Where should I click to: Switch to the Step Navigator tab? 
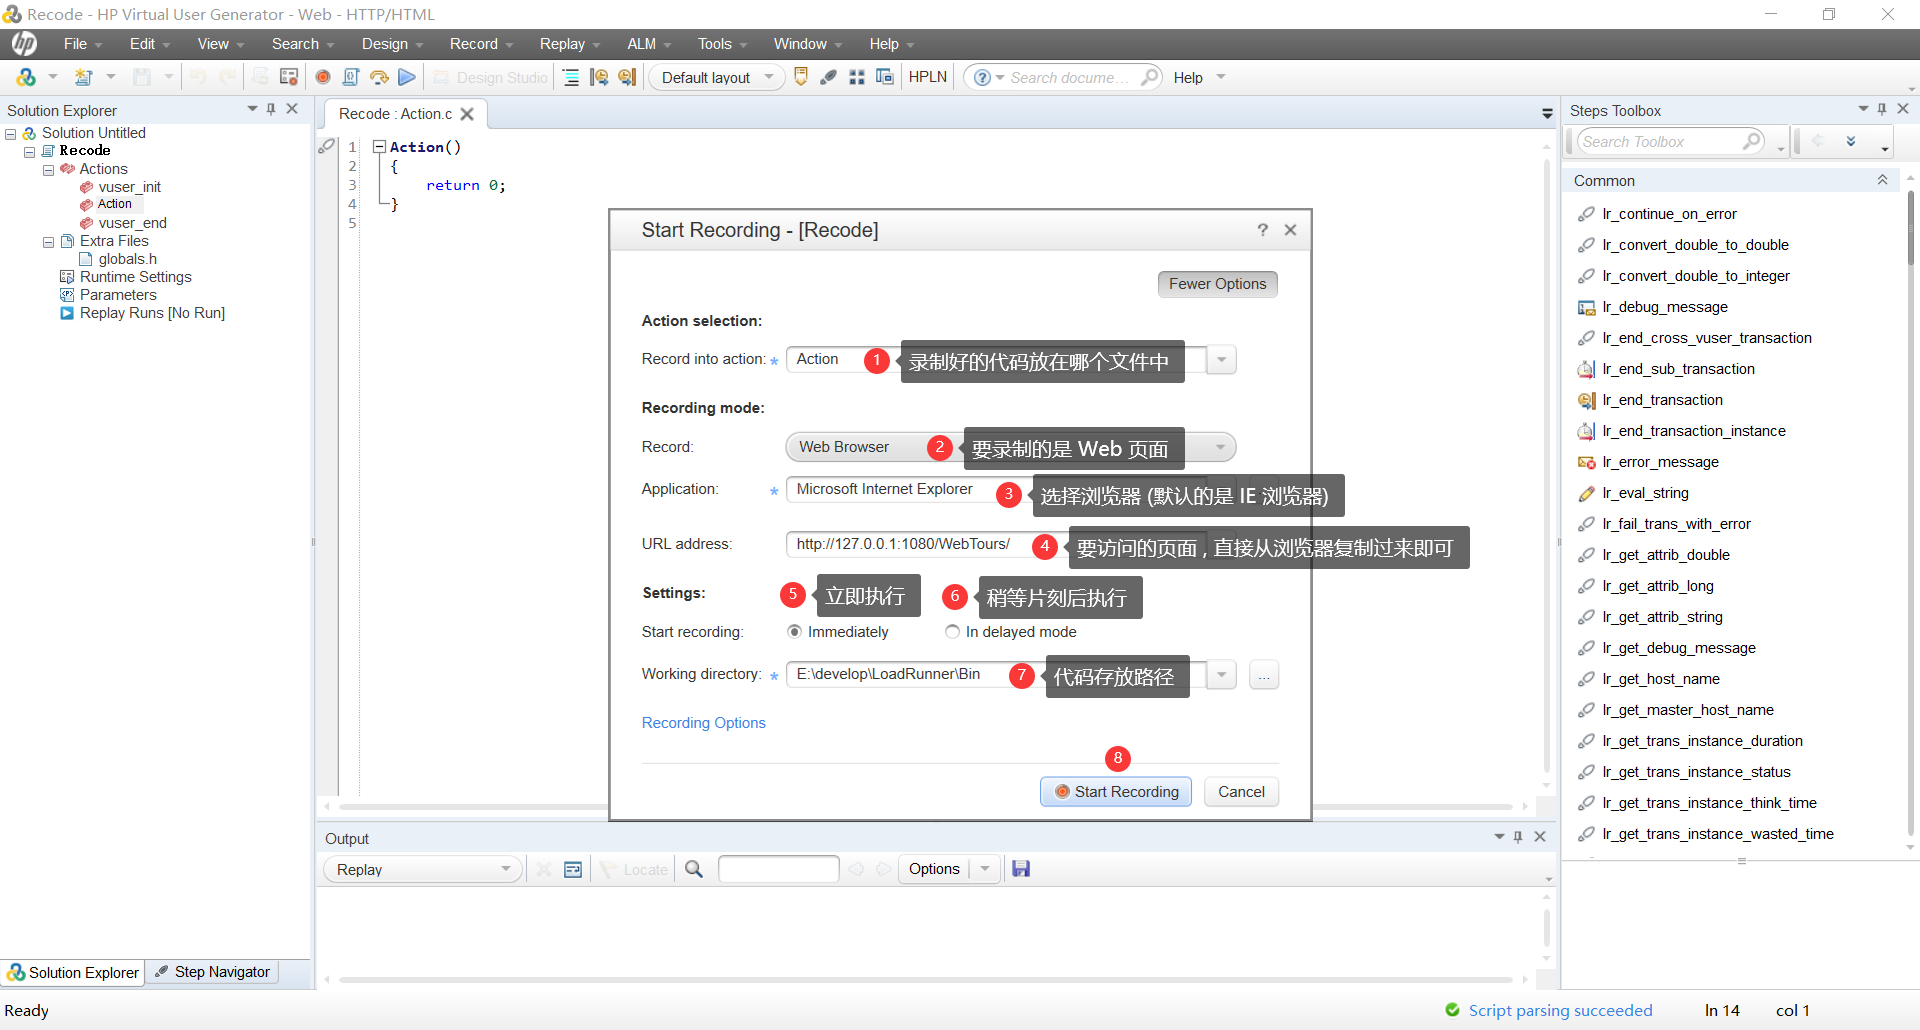click(213, 972)
